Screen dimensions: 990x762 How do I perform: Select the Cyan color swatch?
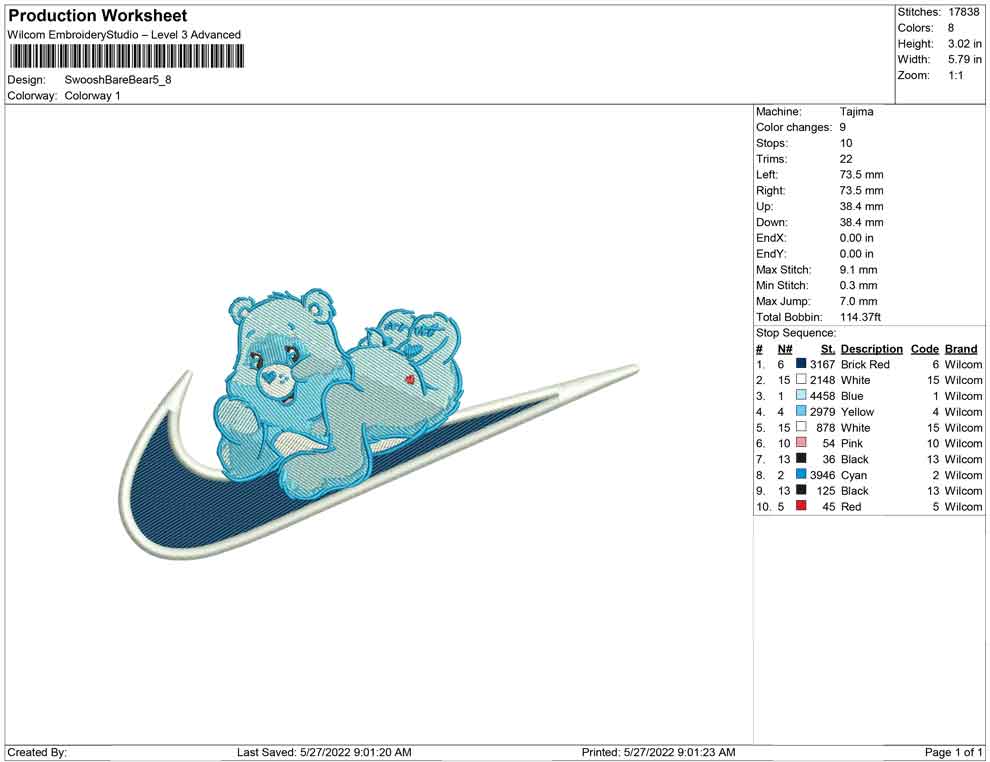point(801,474)
